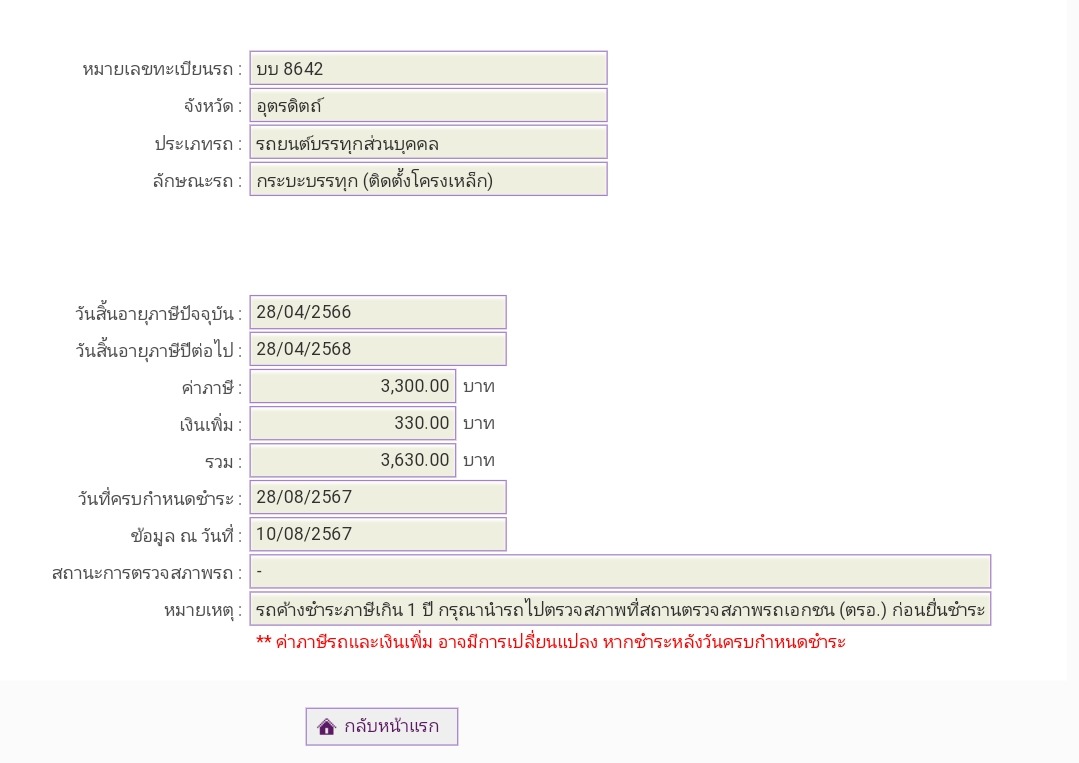Viewport: 1079px width, 763px height.
Task: Select the หมายเลขทะเบียนรถ field showing บบ 8642
Action: click(428, 68)
